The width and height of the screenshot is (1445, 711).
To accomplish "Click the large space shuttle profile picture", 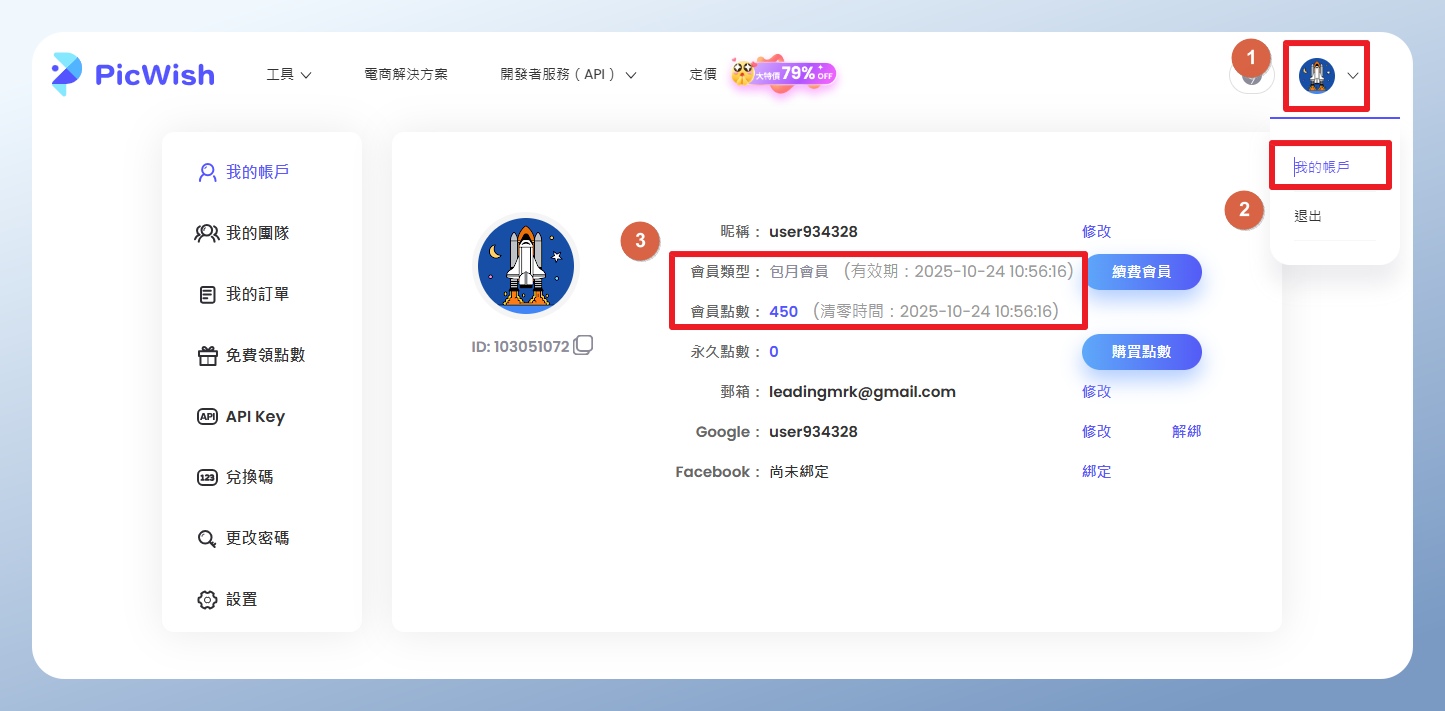I will coord(526,266).
